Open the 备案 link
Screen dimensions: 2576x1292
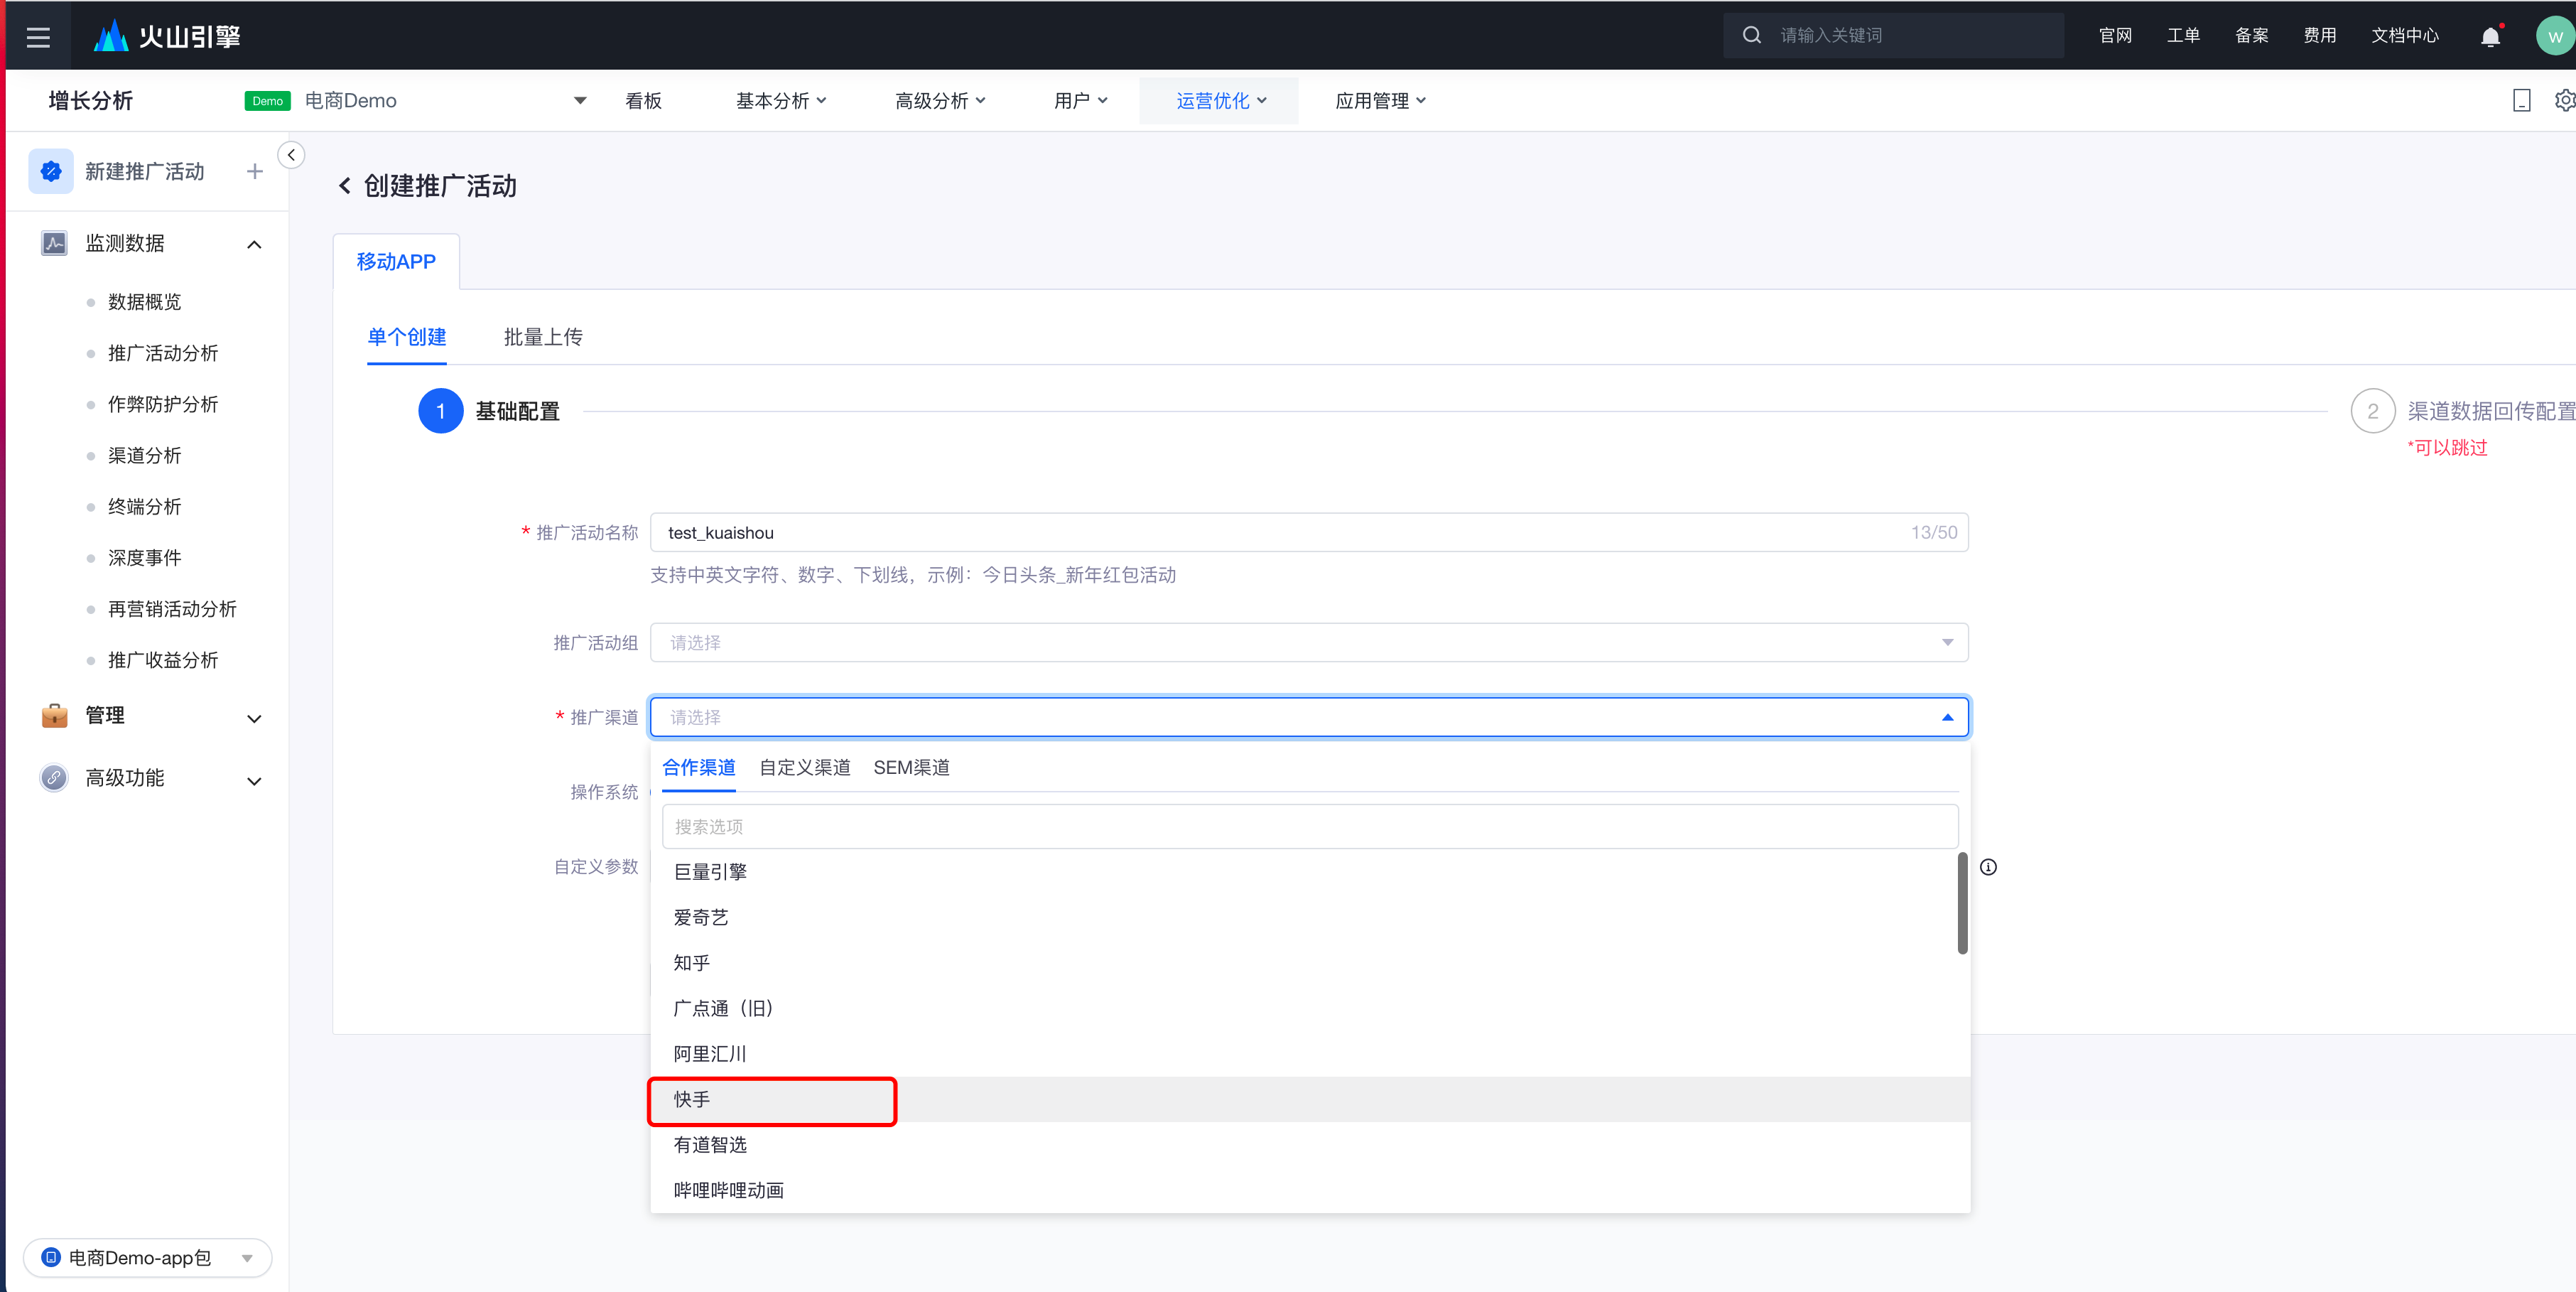tap(2251, 36)
